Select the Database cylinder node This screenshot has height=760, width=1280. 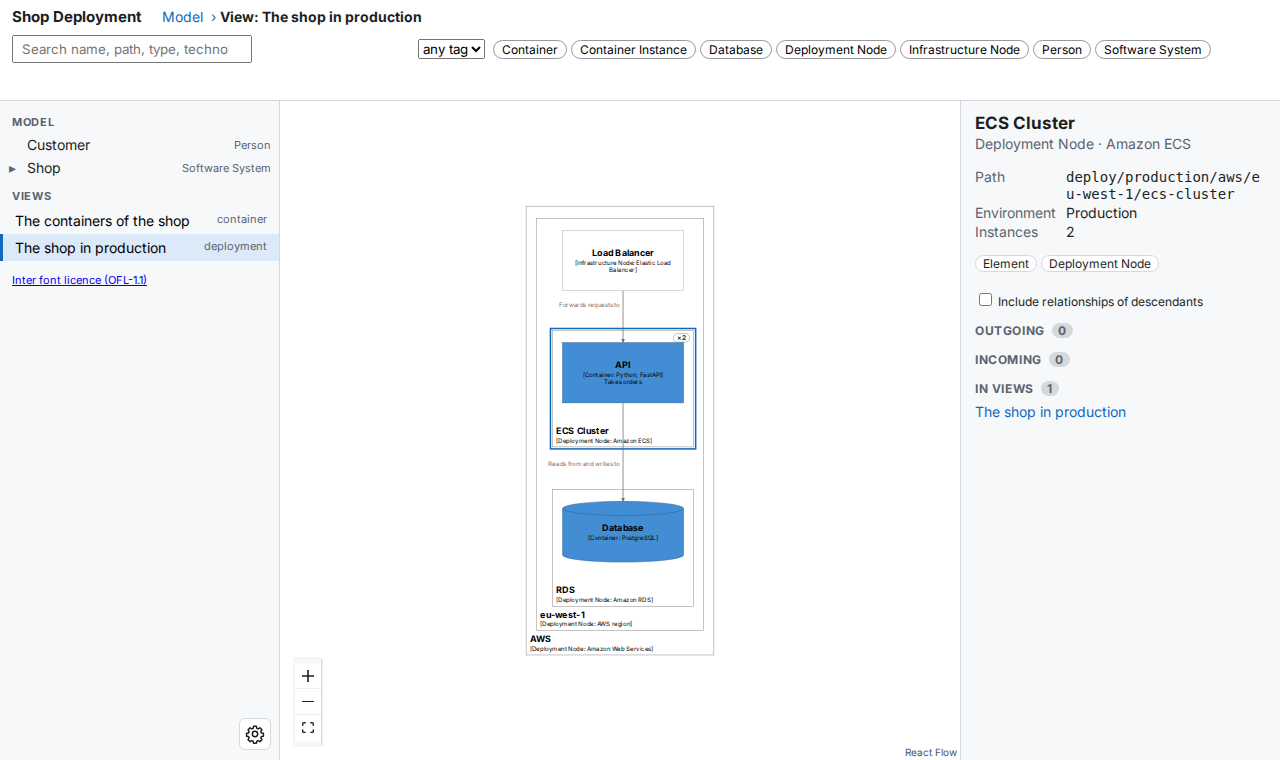623,531
